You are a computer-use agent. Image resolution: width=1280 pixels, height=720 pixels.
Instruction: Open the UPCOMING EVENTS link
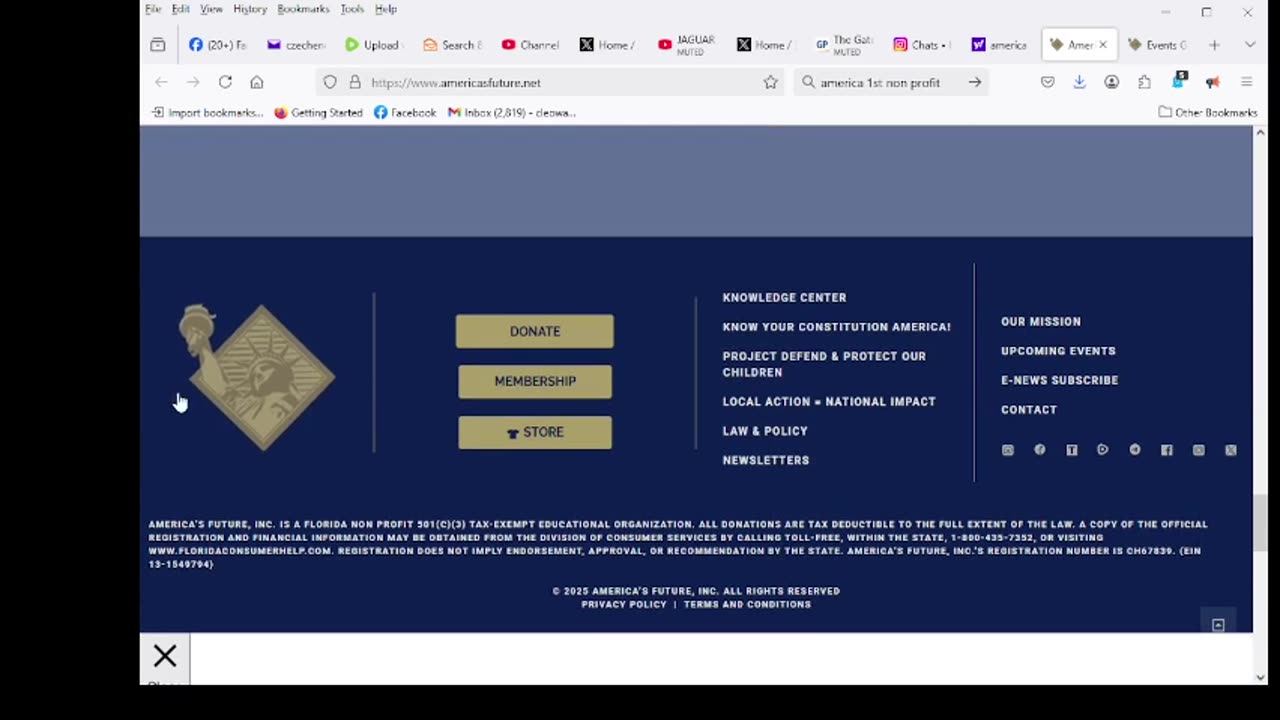(x=1058, y=351)
